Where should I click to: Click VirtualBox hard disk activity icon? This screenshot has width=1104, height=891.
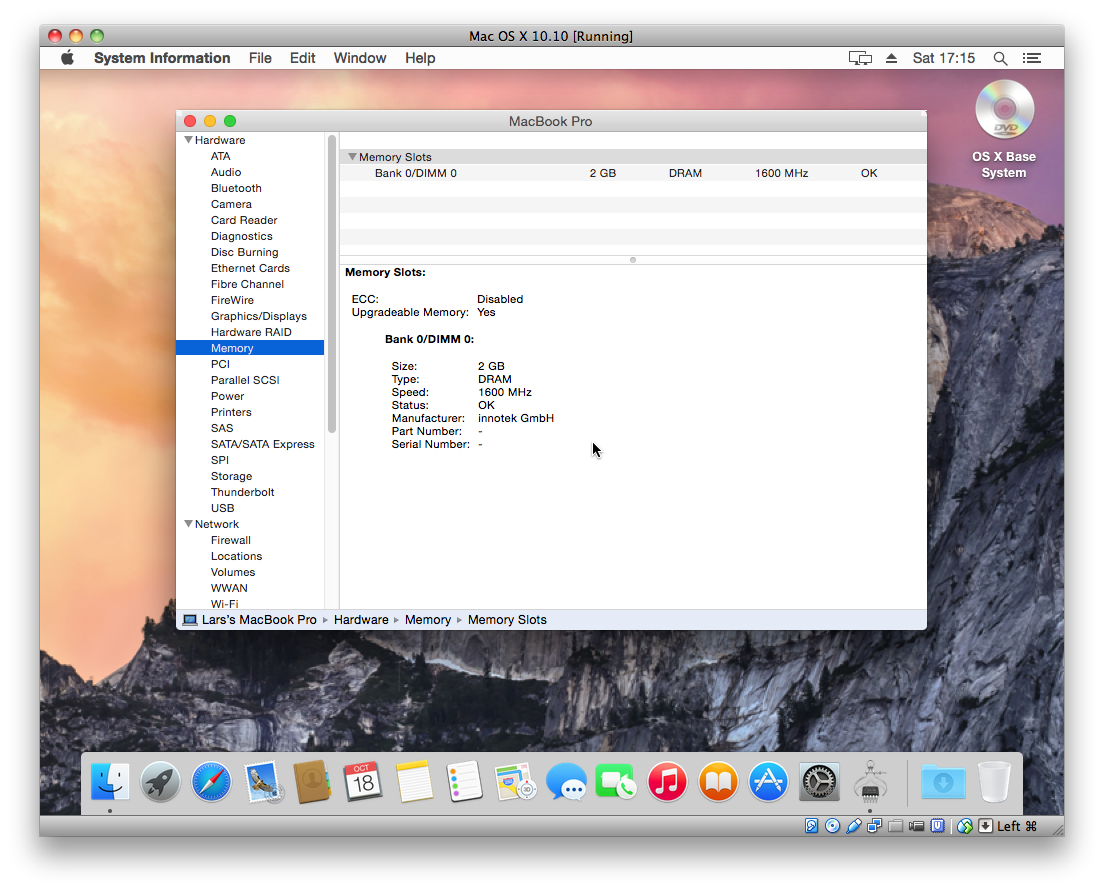812,826
